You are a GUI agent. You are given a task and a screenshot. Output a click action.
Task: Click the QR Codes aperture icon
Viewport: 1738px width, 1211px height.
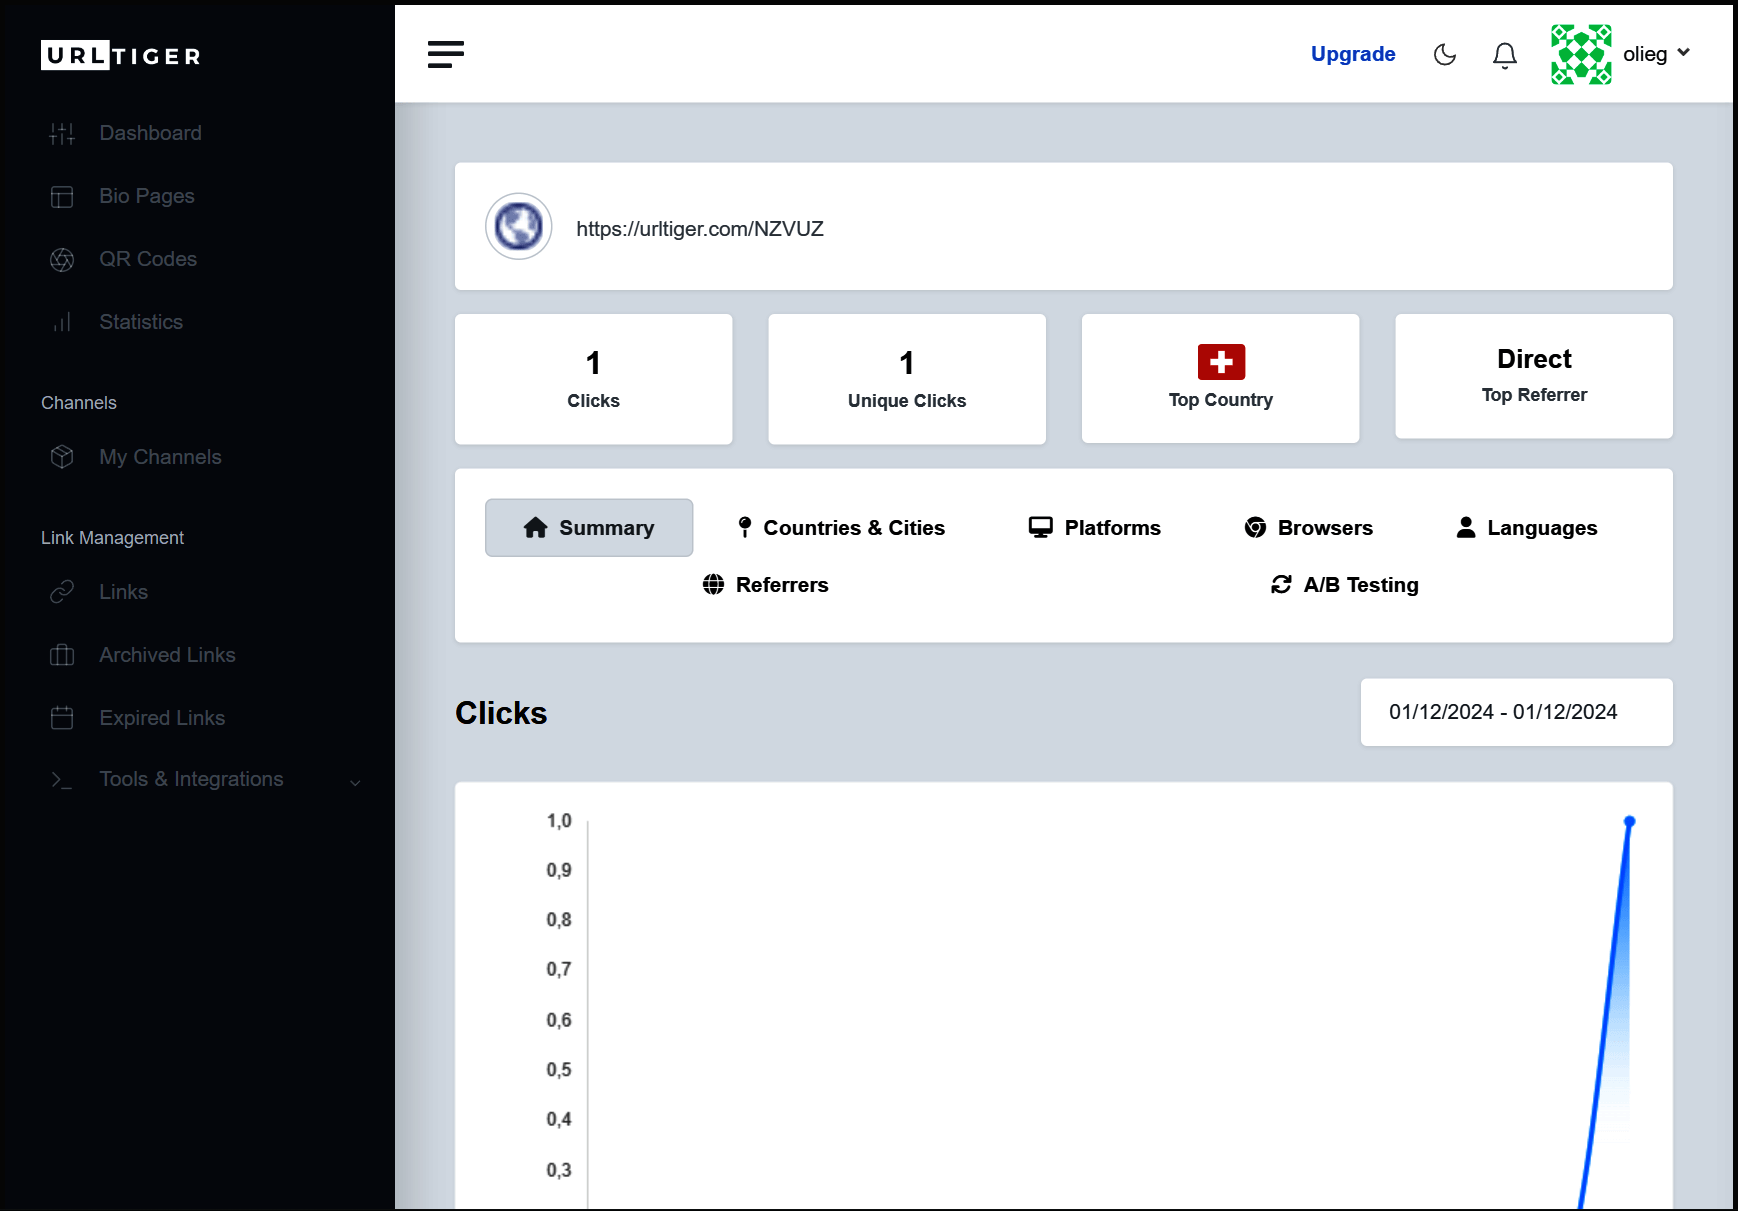click(x=62, y=260)
